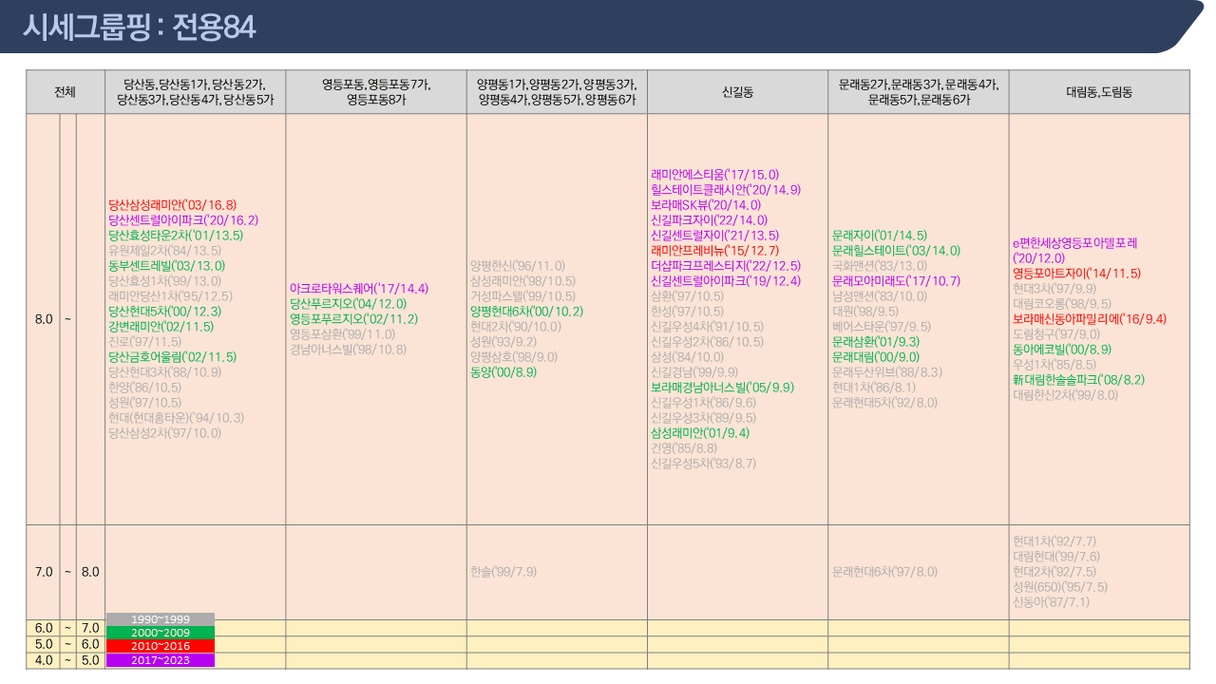
Task: Select 영등포아트자이('14/11.5) entry
Action: tap(1076, 273)
